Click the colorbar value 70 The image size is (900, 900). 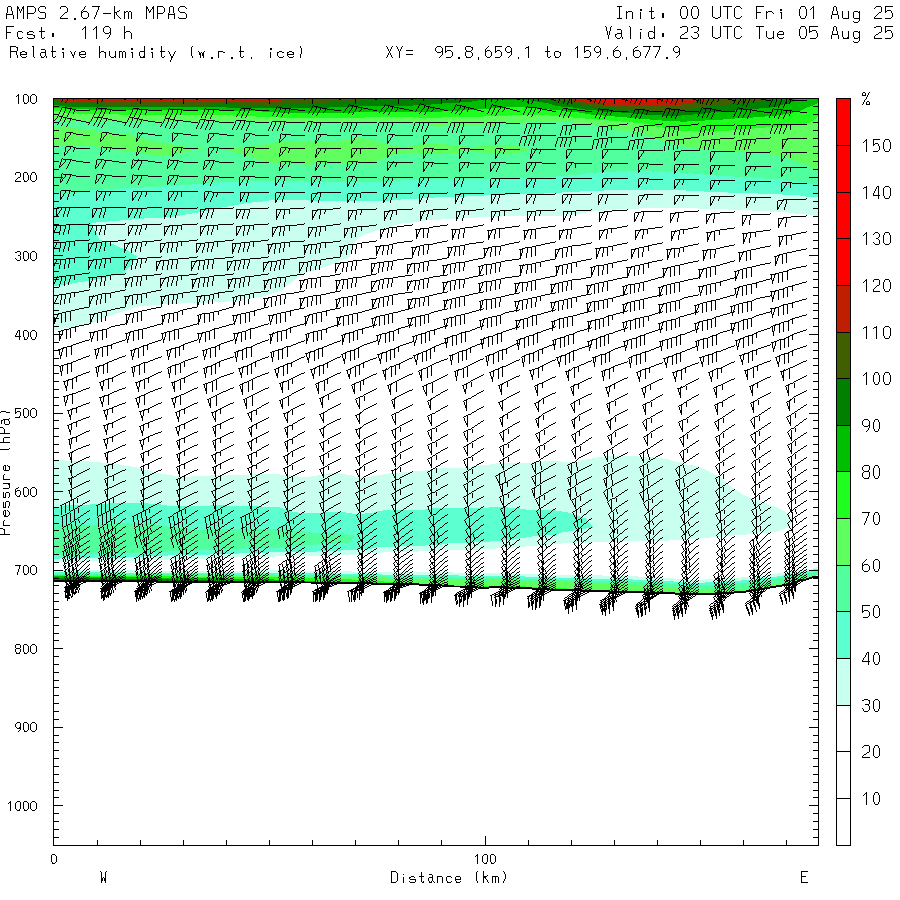point(871,519)
